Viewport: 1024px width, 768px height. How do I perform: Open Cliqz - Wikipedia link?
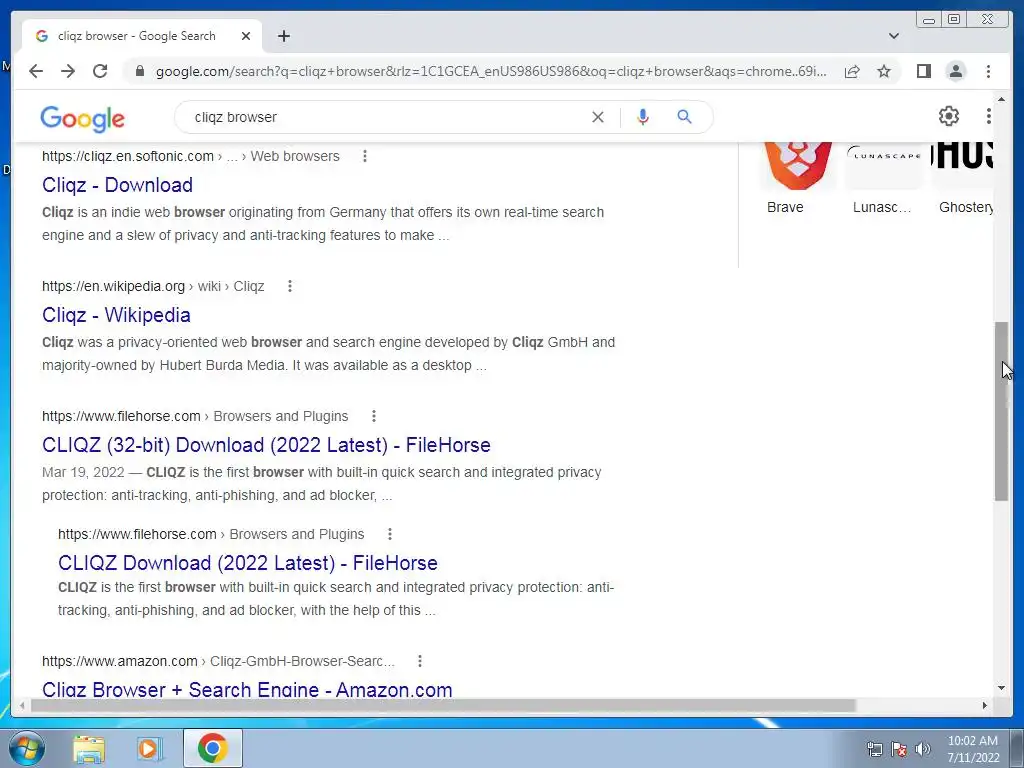(116, 315)
